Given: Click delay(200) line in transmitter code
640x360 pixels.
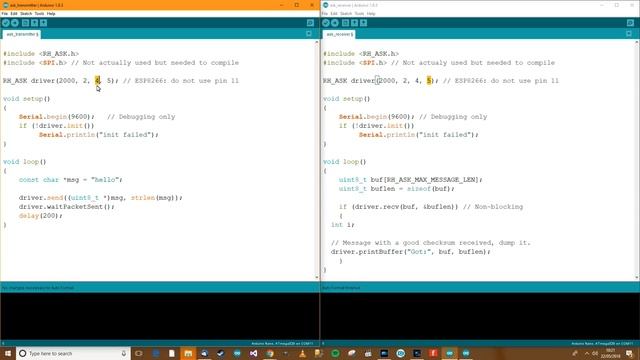Looking at the screenshot, I should [40, 216].
